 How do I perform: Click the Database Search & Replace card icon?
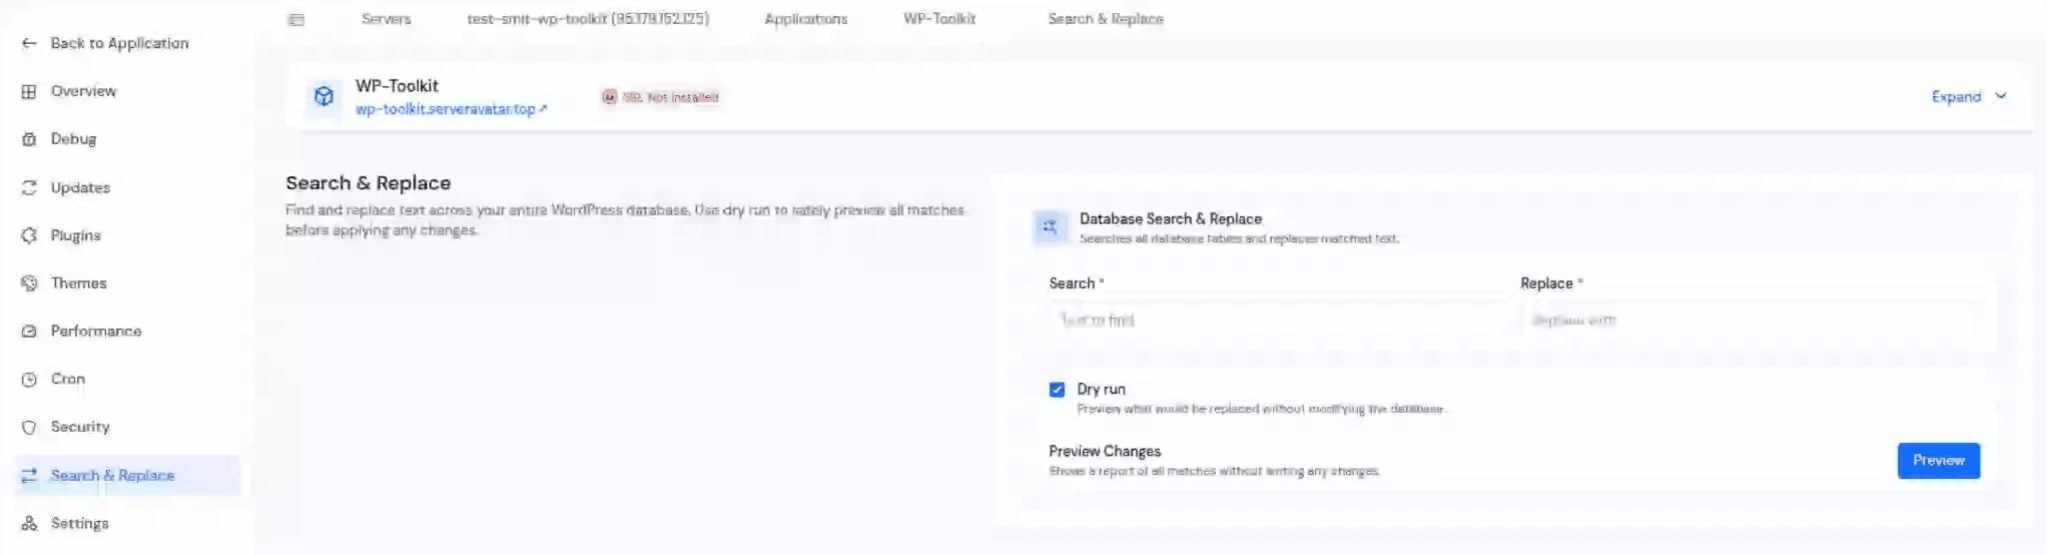[1050, 227]
